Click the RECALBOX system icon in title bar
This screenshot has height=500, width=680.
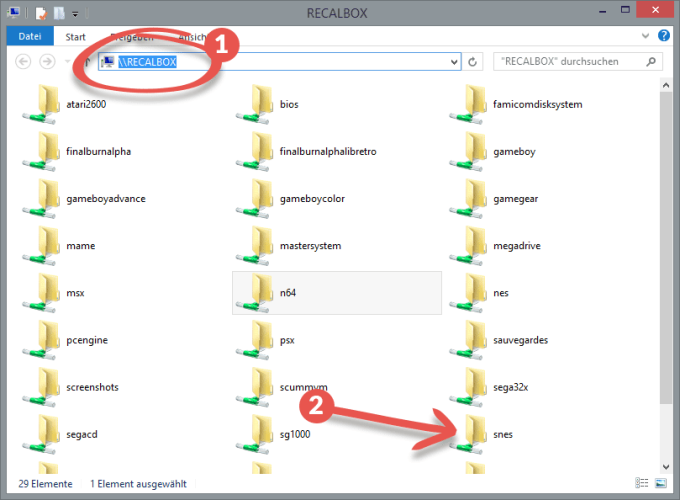[14, 13]
